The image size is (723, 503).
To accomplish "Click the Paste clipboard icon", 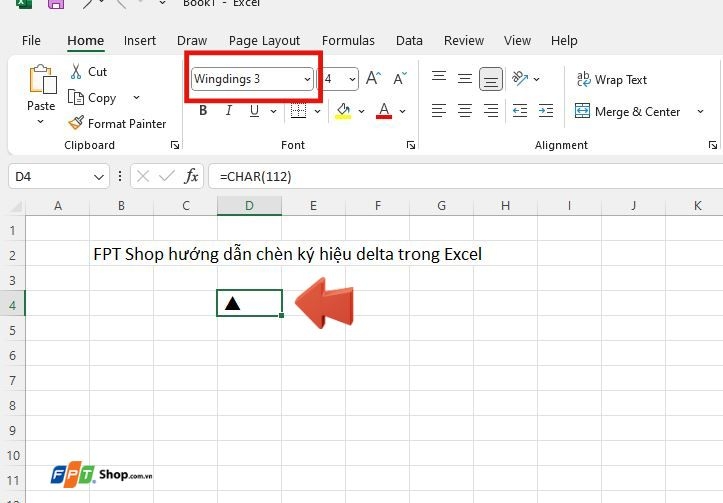I will click(x=43, y=79).
